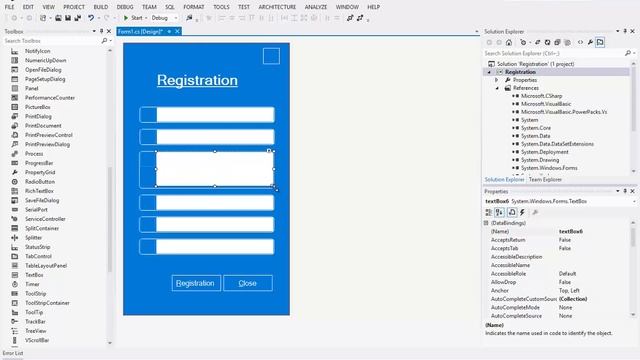Select the Timer component in Toolbox

[32, 284]
